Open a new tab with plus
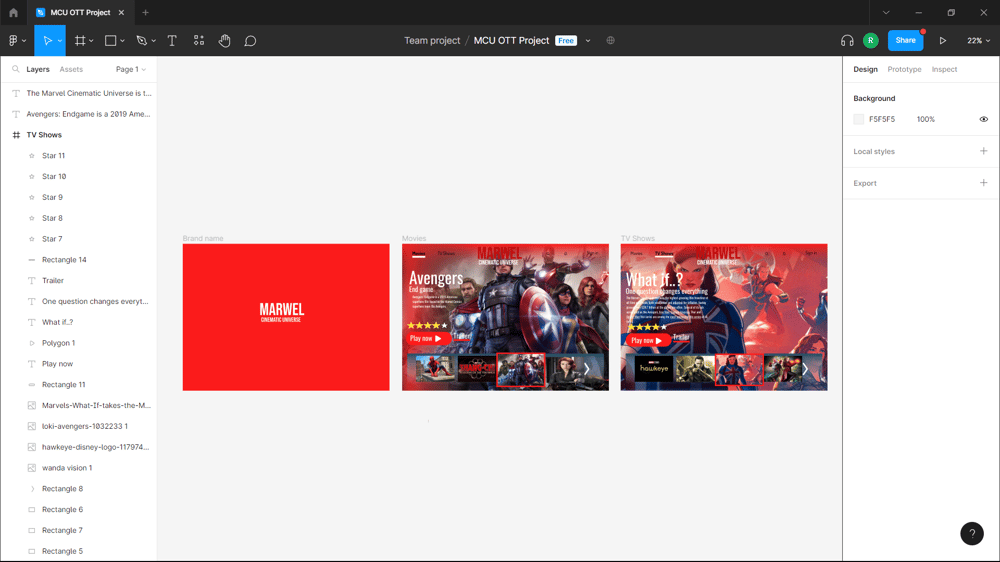The width and height of the screenshot is (1000, 562). tap(145, 12)
